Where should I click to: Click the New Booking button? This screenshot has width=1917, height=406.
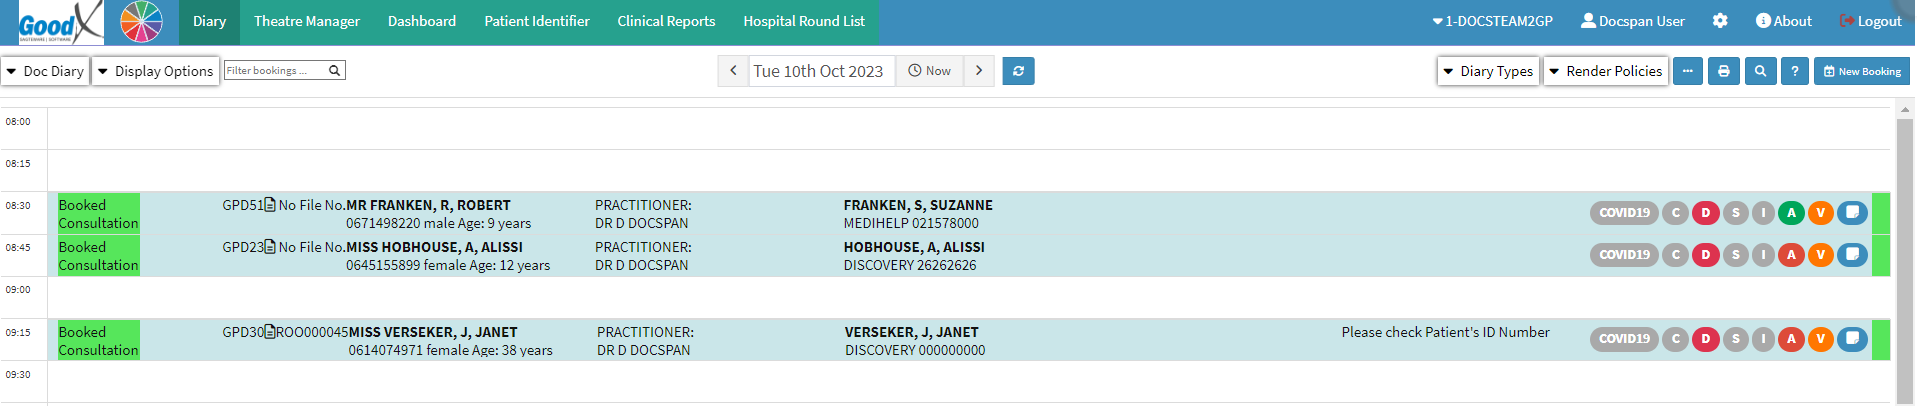coord(1861,71)
